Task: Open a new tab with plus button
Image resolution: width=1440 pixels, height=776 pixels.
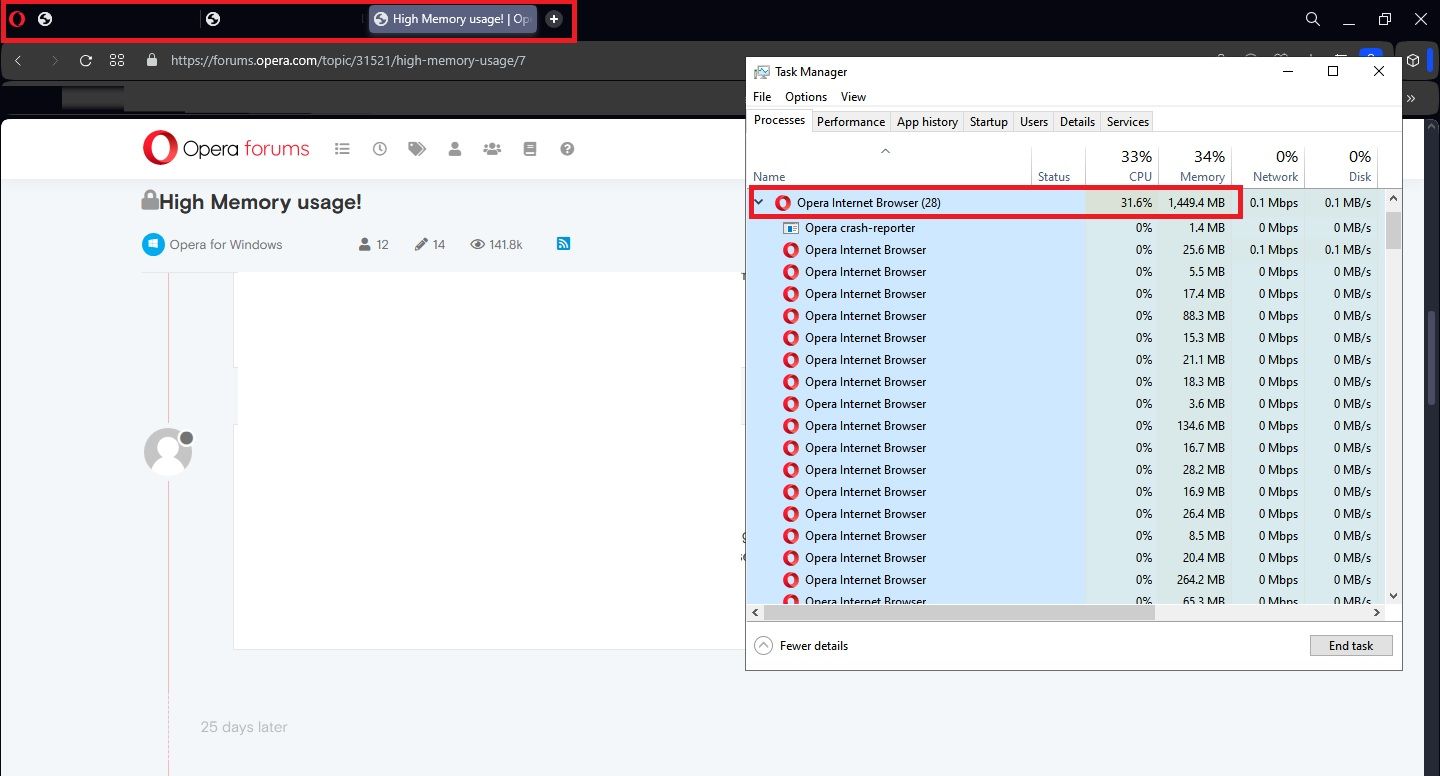Action: (554, 19)
